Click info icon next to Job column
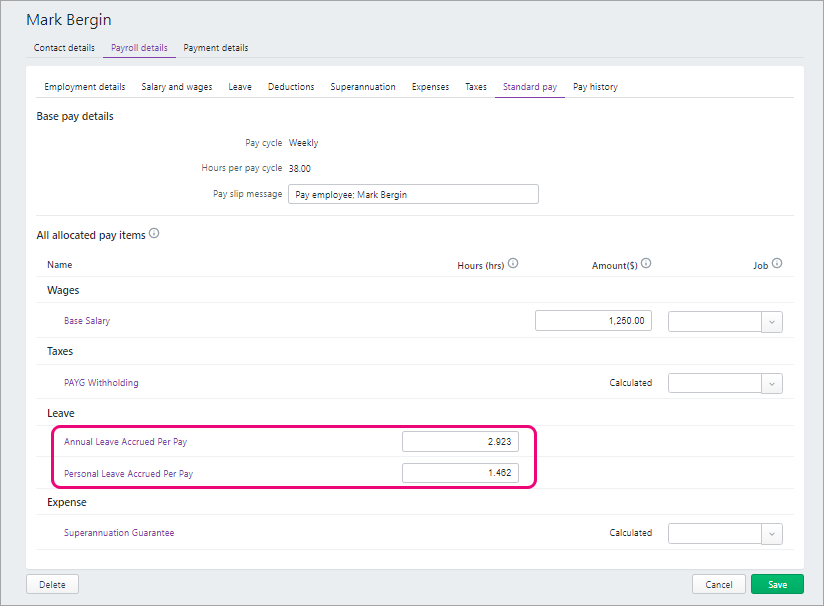The width and height of the screenshot is (824, 606). pyautogui.click(x=777, y=264)
